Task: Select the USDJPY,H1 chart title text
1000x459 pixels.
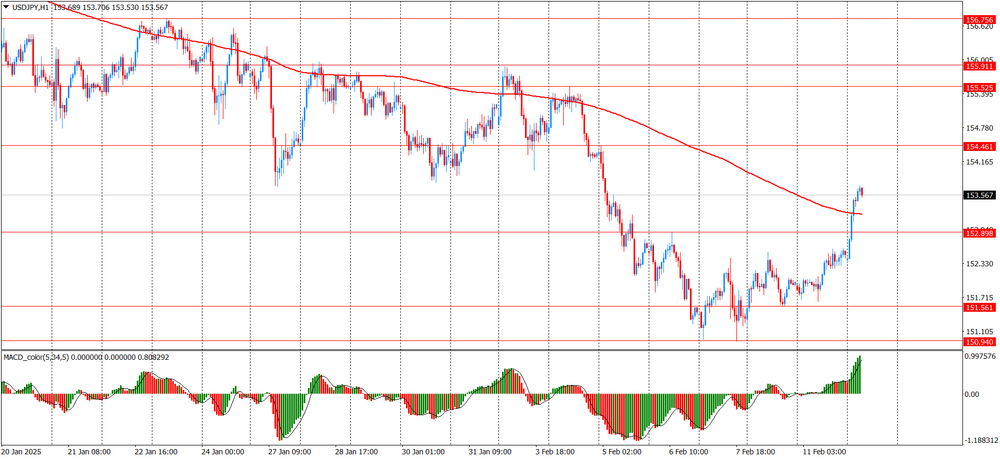Action: click(x=31, y=7)
